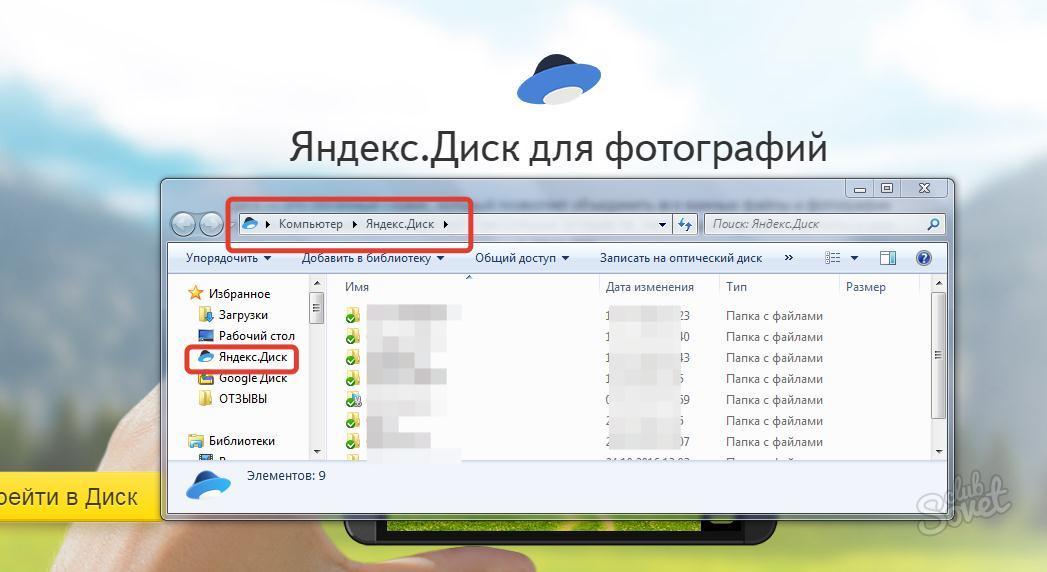Click Записать на оптический диск
Image resolution: width=1047 pixels, height=572 pixels.
click(x=680, y=258)
